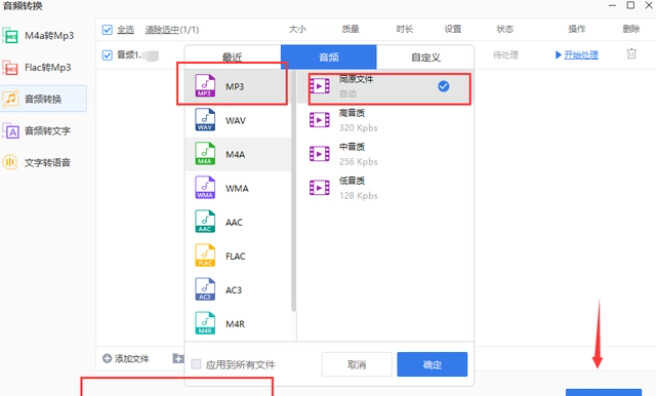Uncheck the 音频1 file checkbox
The width and height of the screenshot is (668, 396).
(x=107, y=55)
